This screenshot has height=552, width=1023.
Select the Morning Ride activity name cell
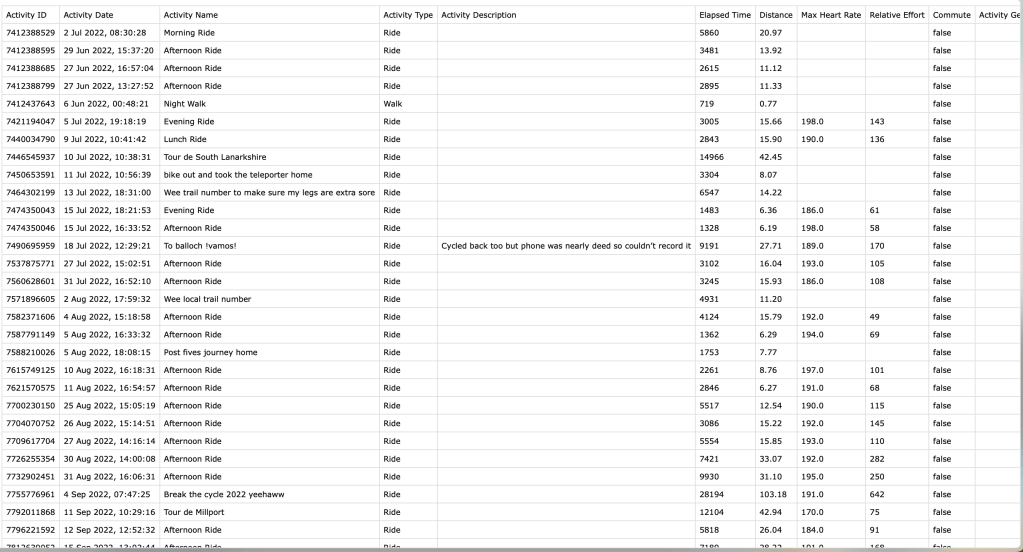click(192, 32)
